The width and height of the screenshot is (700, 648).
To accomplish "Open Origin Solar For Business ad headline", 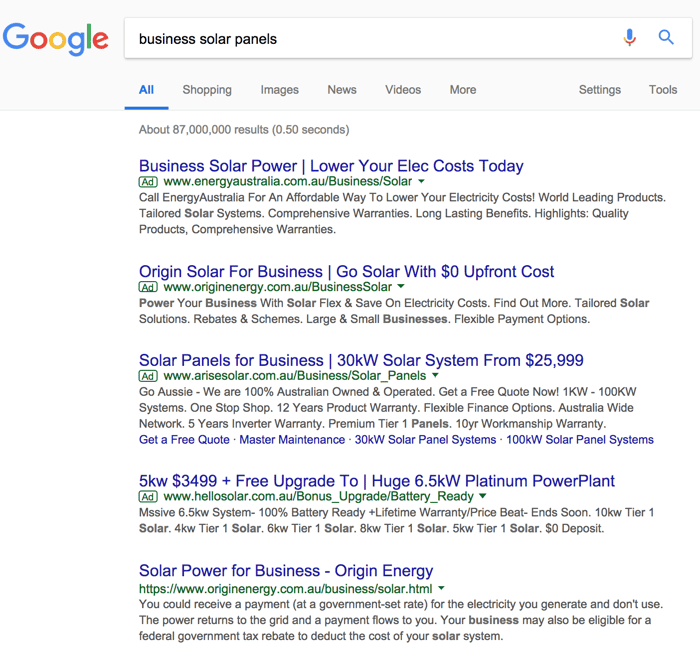I will pos(346,271).
